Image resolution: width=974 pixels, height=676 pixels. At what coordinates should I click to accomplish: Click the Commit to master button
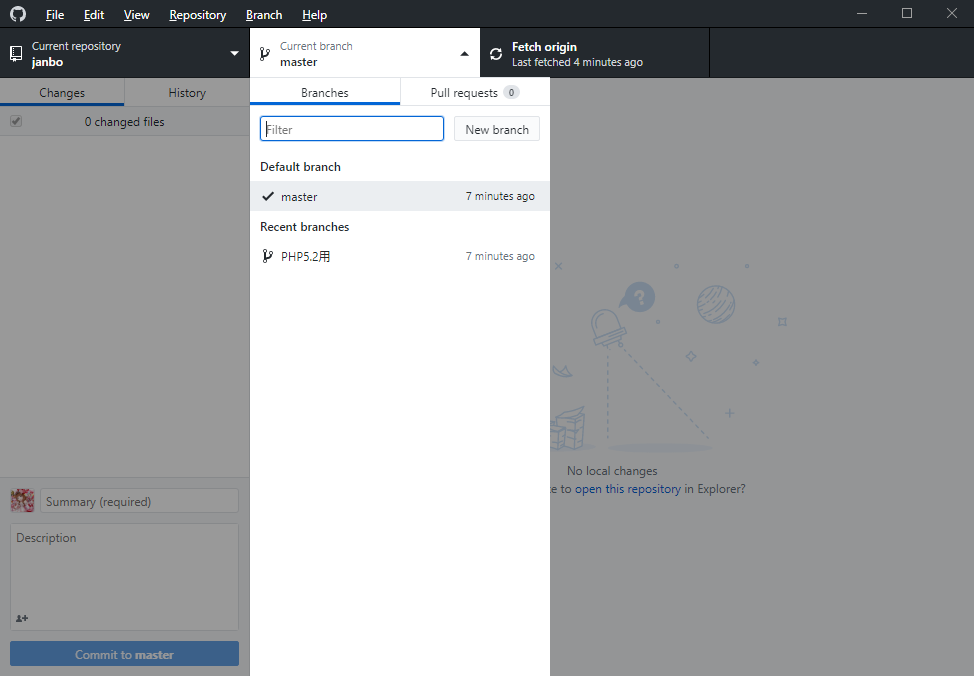pyautogui.click(x=123, y=653)
